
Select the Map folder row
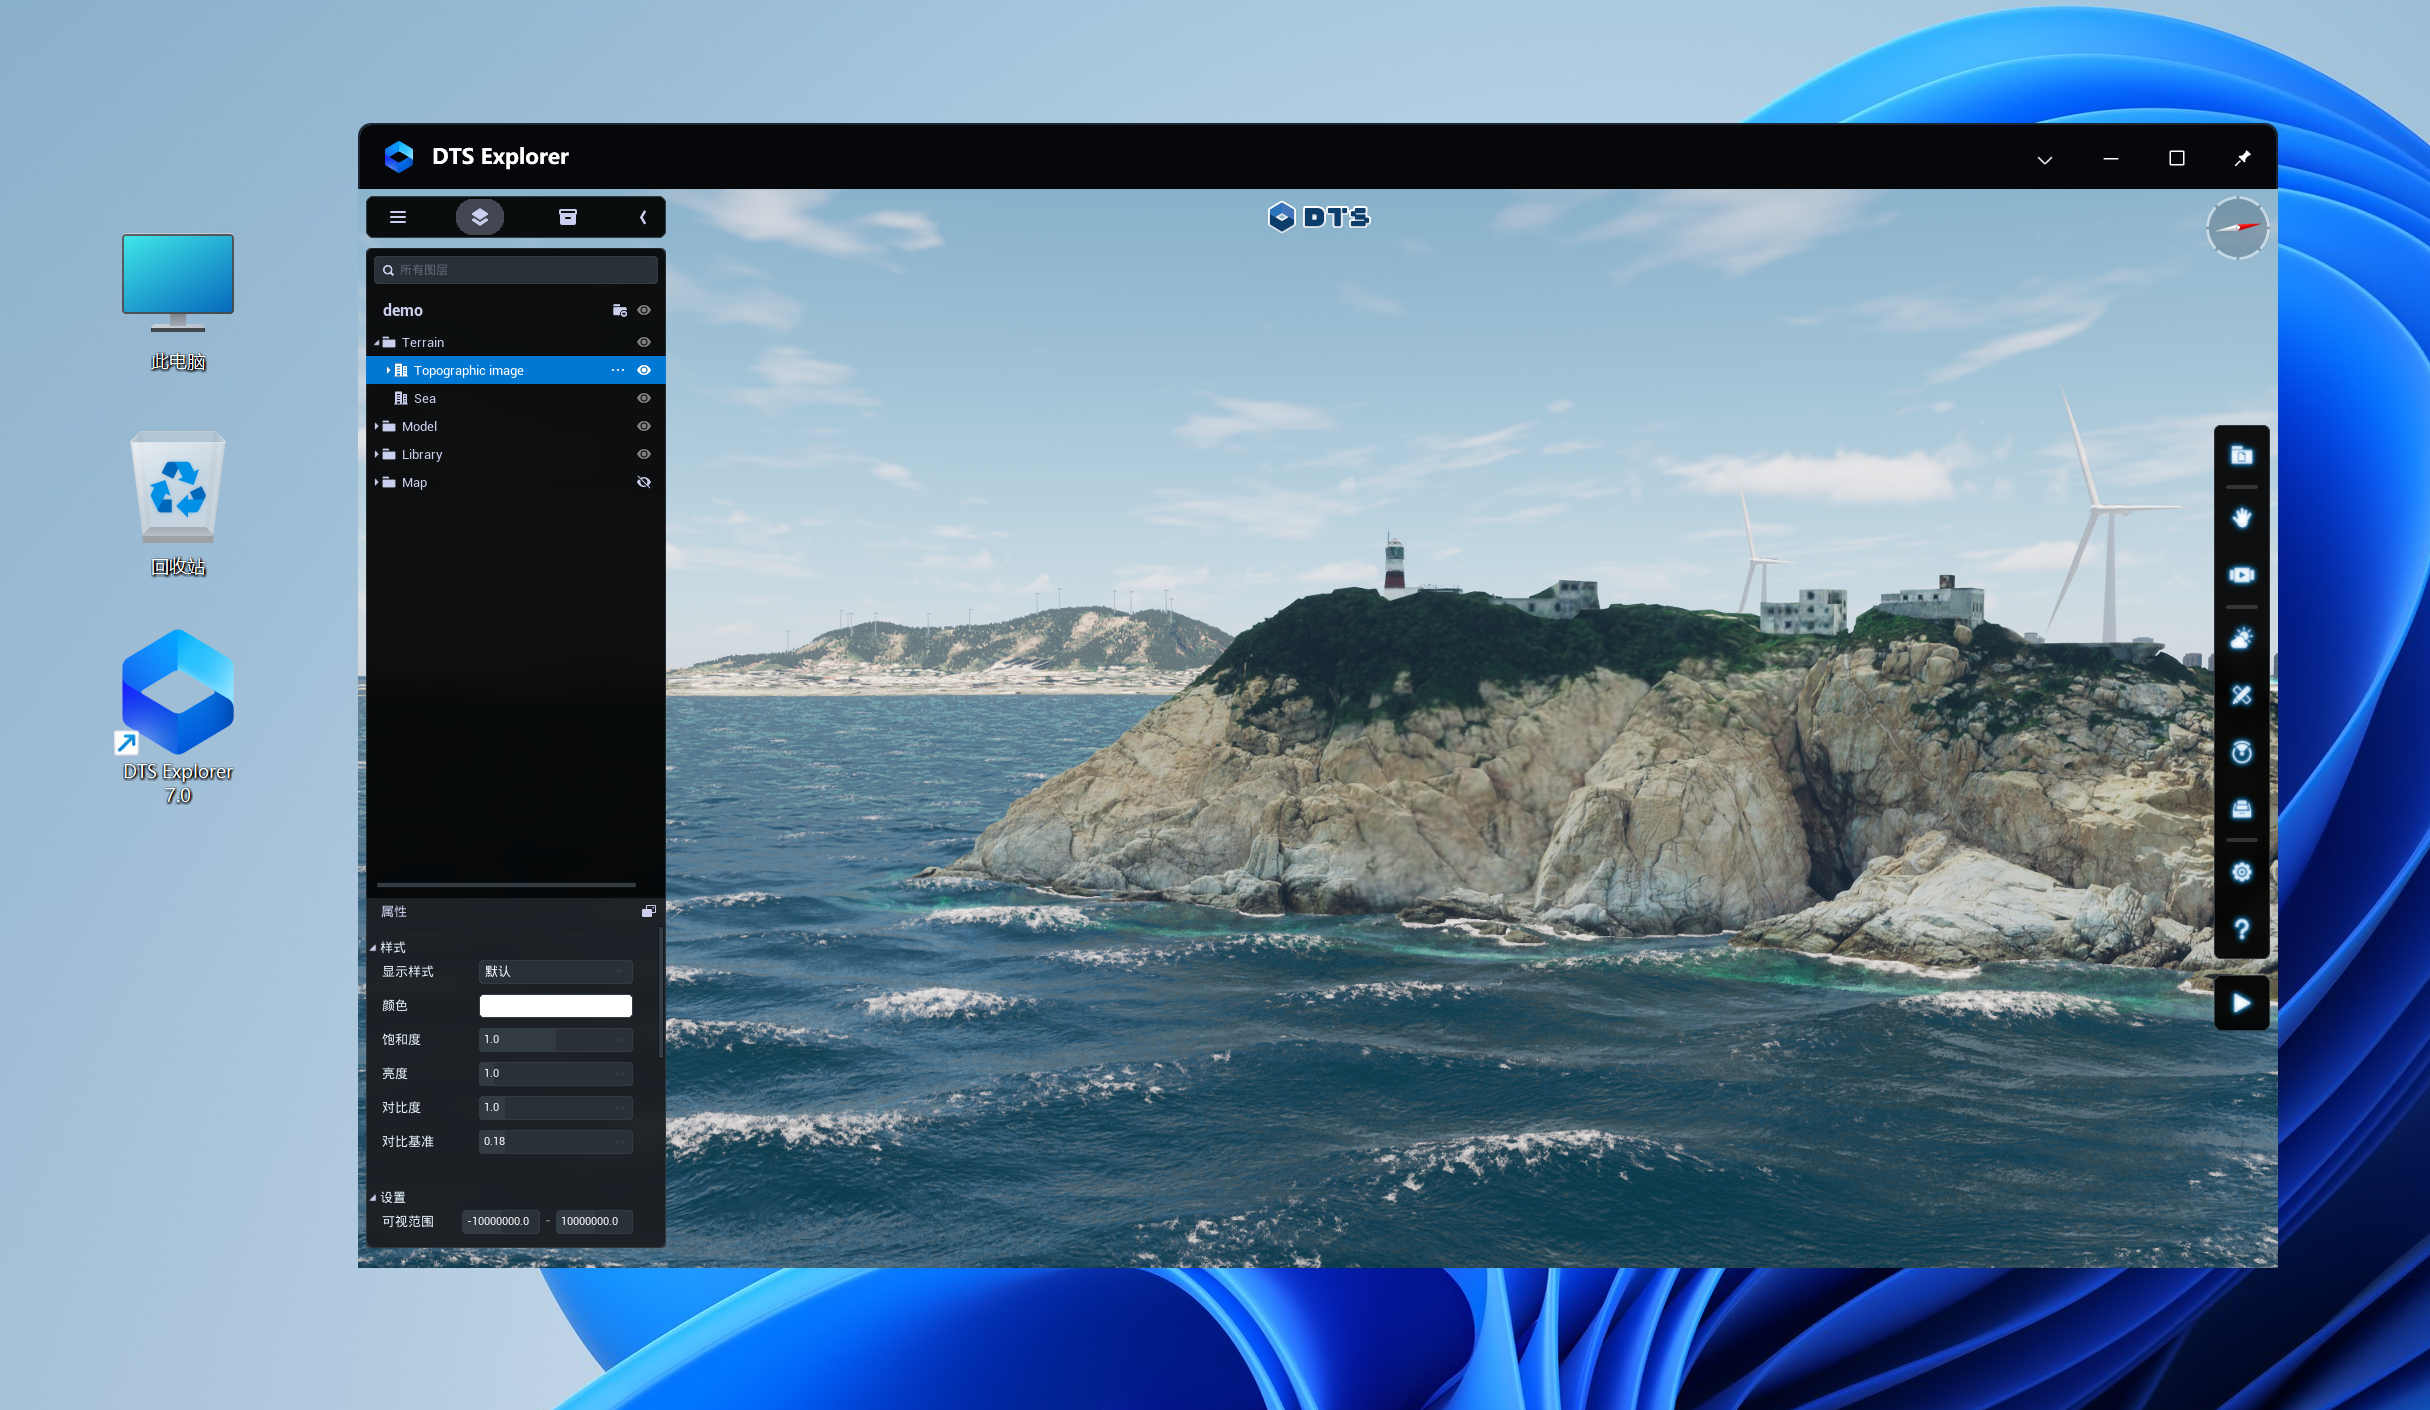click(516, 482)
